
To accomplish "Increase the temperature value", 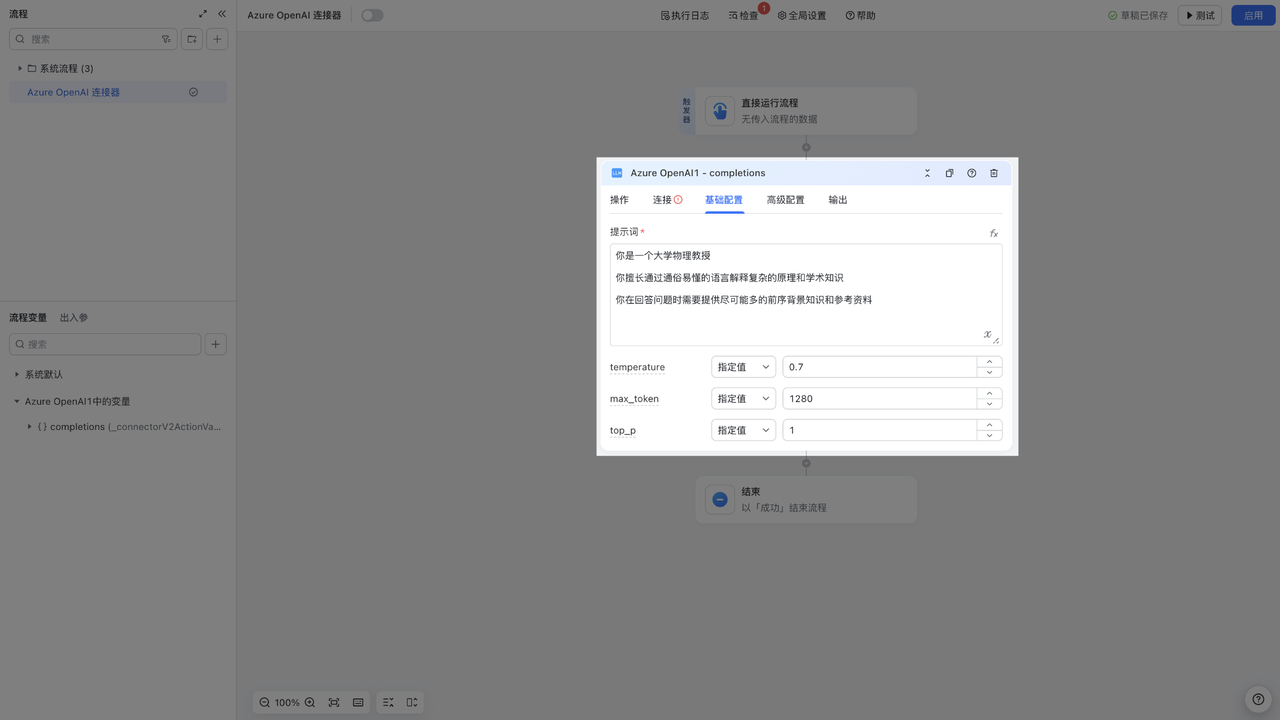I will coord(989,362).
